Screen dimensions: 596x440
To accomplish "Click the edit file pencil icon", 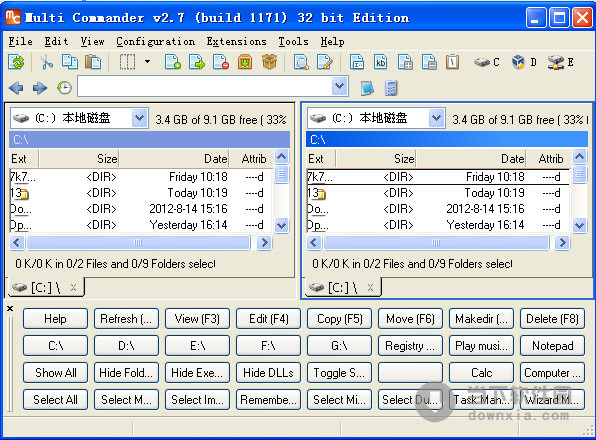I will 325,62.
